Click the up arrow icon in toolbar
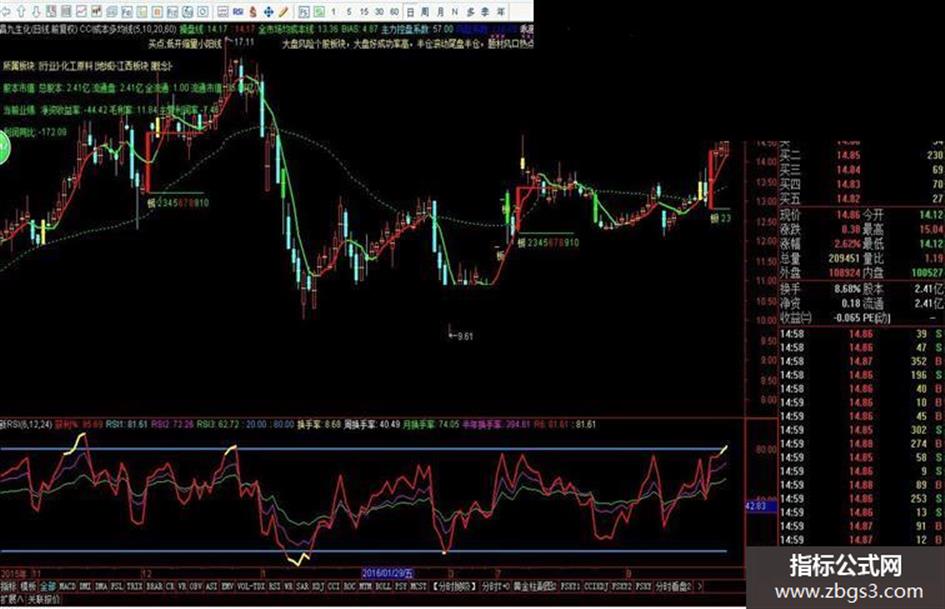This screenshot has height=609, width=945. (21, 11)
